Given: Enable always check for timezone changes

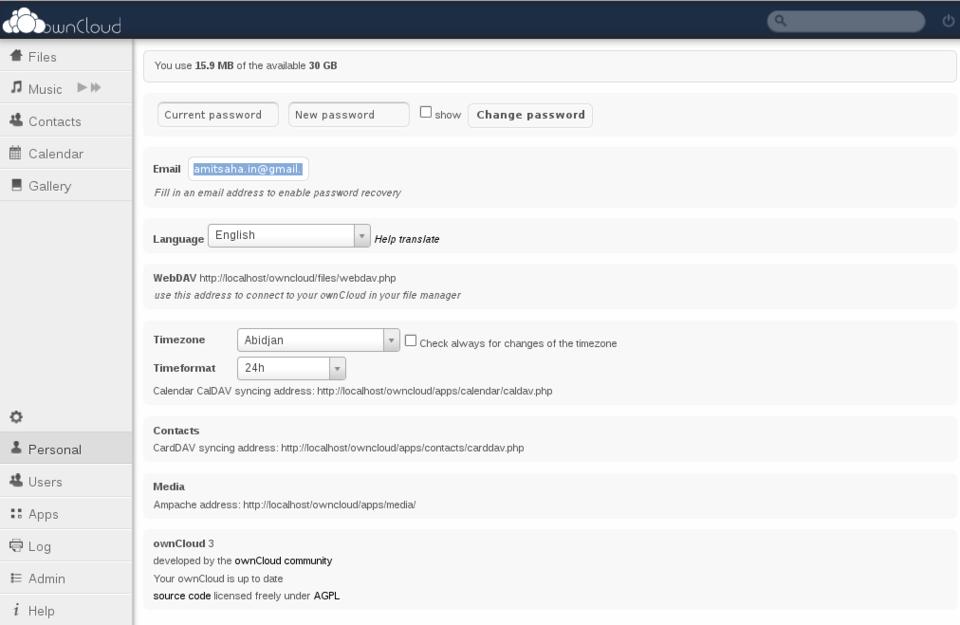Looking at the screenshot, I should 411,340.
